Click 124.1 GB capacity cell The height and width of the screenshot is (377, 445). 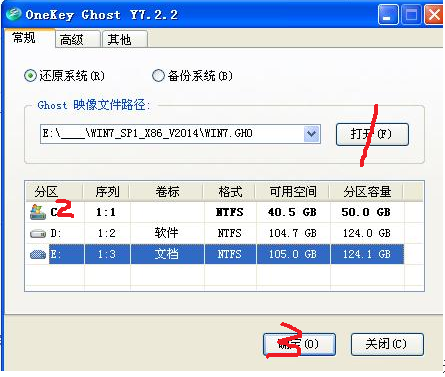click(367, 255)
